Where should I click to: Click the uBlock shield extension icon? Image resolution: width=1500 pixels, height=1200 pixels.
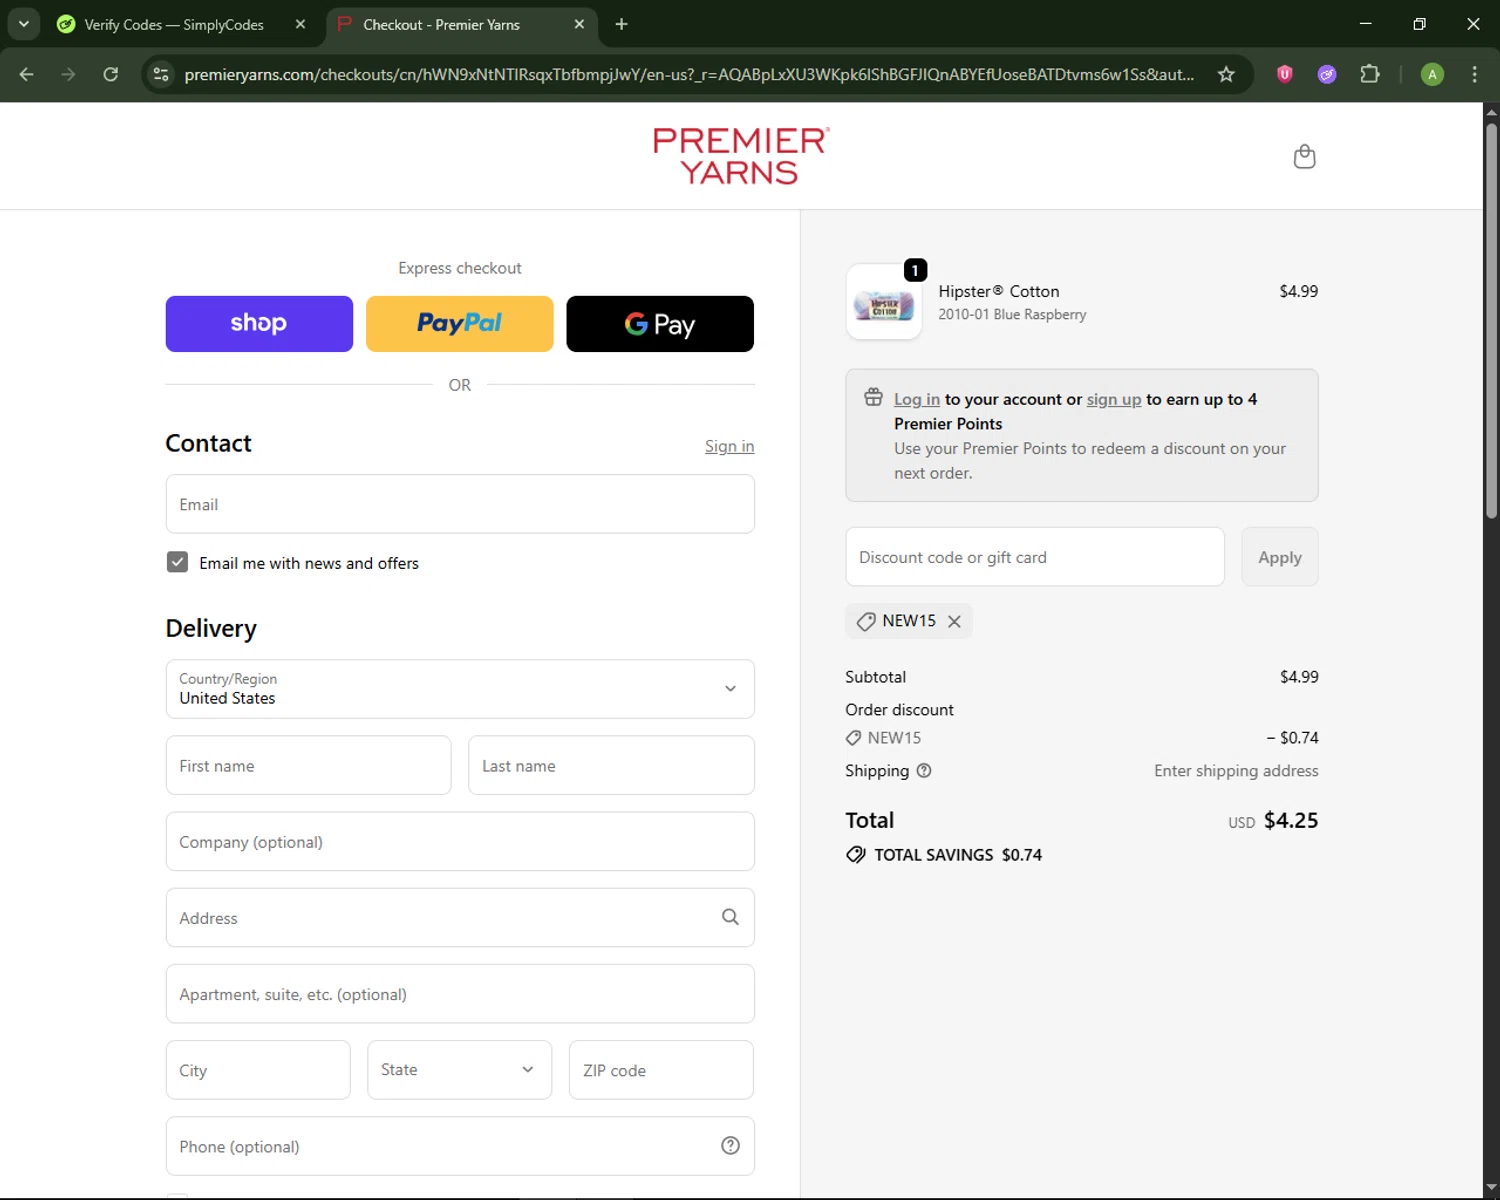click(1285, 74)
